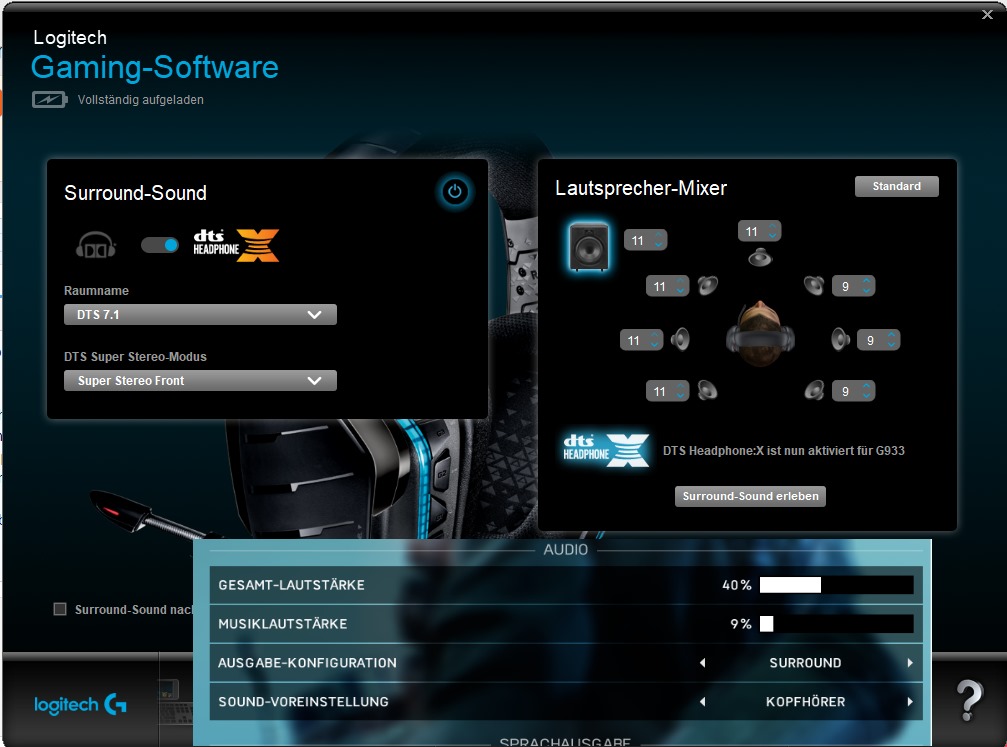Click the listener head with headset icon
This screenshot has height=747, width=1007.
760,334
